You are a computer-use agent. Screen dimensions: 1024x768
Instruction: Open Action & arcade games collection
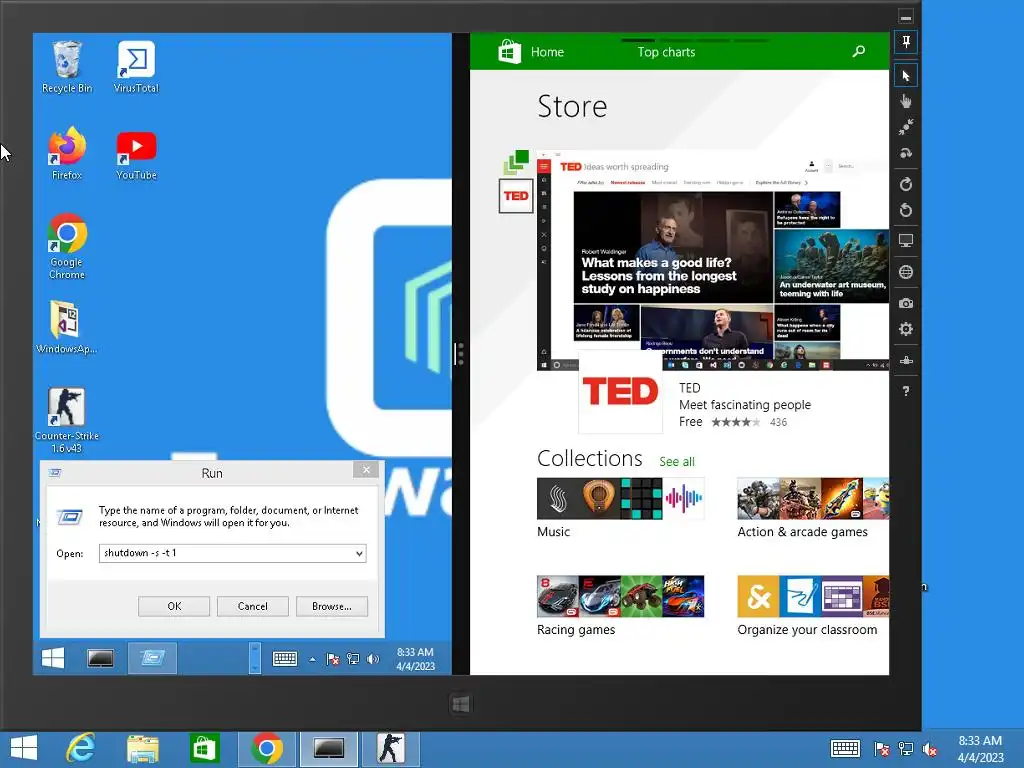click(x=813, y=508)
